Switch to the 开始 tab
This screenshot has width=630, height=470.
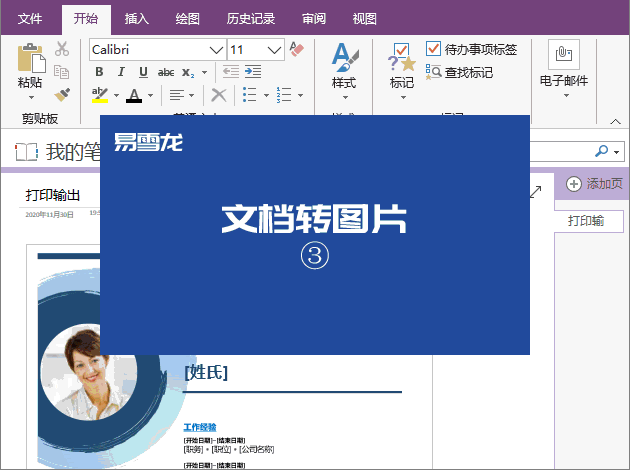pyautogui.click(x=86, y=18)
